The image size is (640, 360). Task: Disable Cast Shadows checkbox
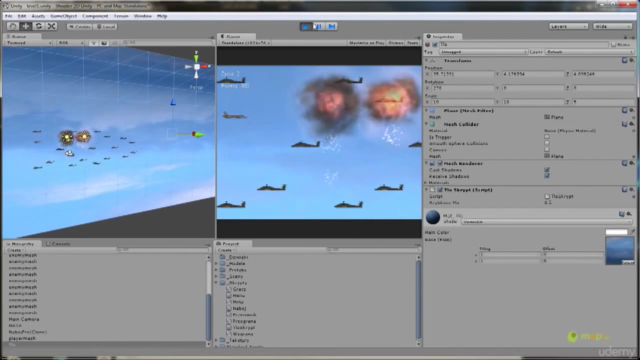[547, 170]
